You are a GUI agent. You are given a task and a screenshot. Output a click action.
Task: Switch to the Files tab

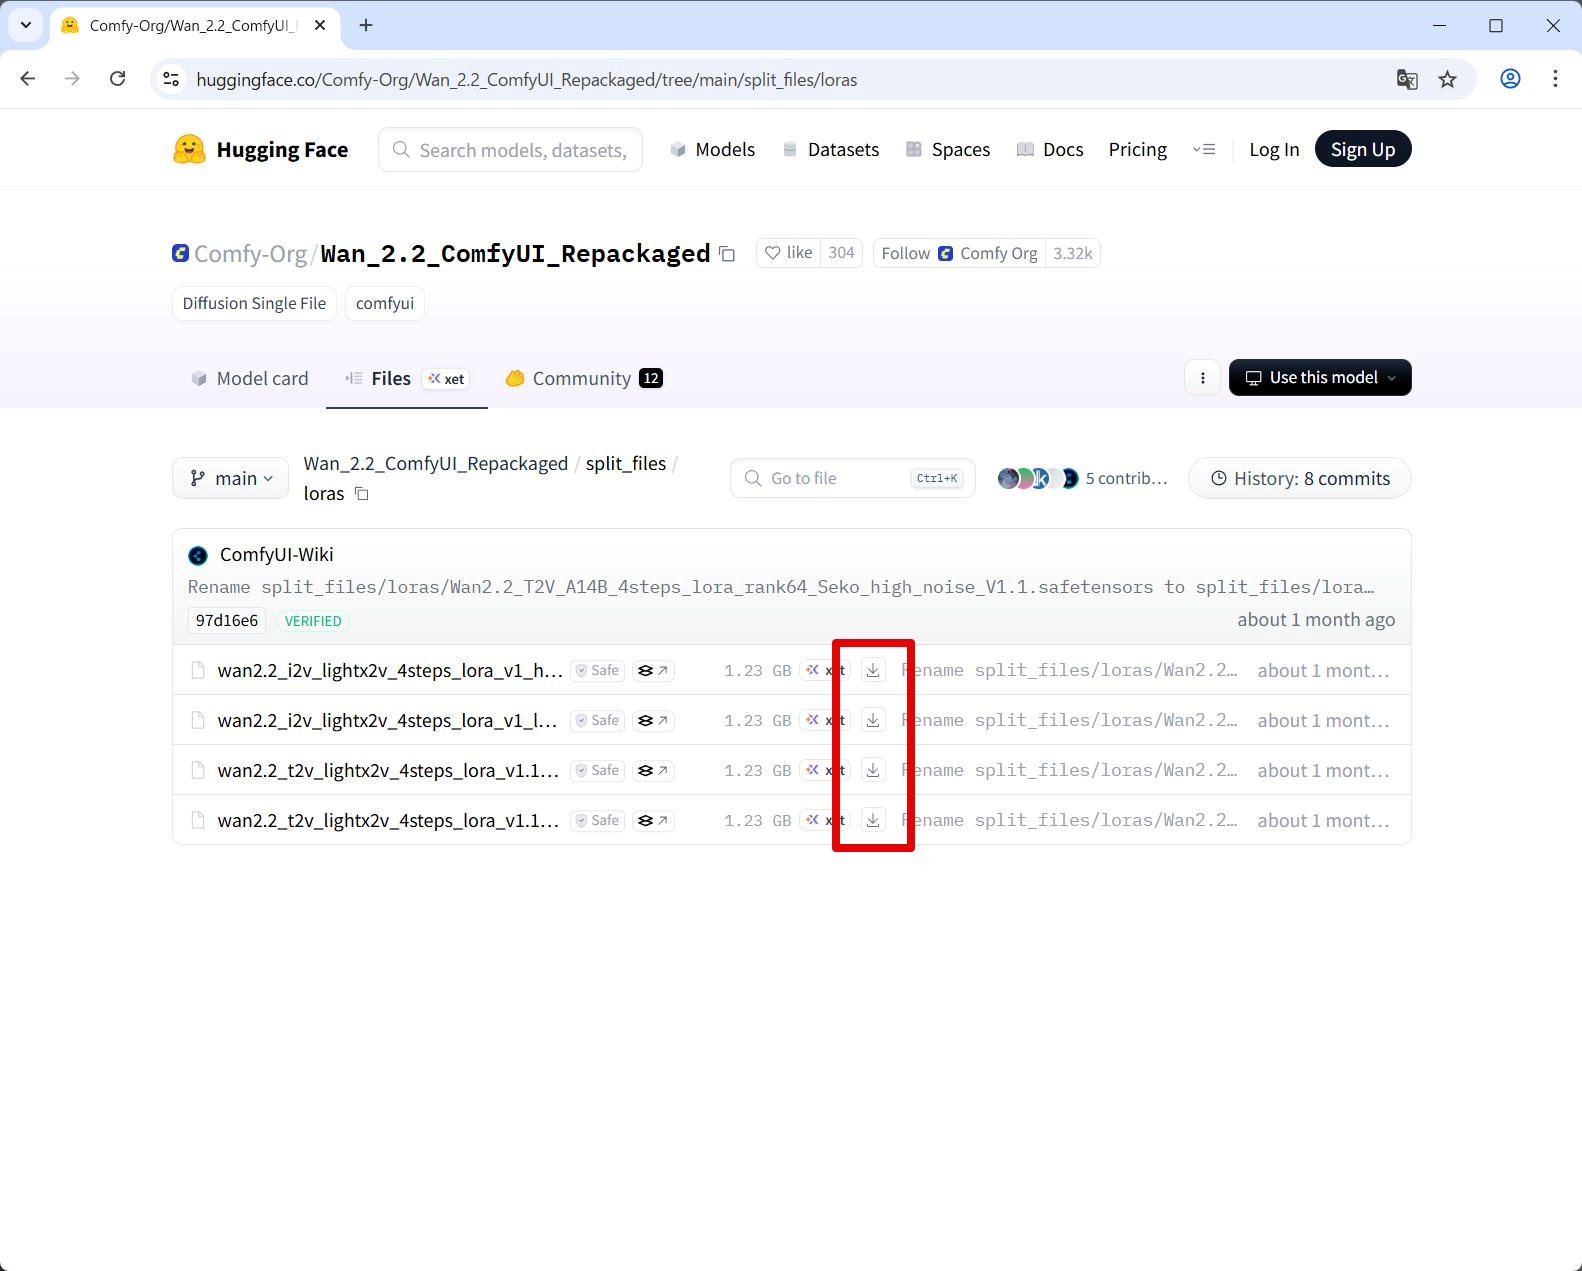tap(407, 378)
